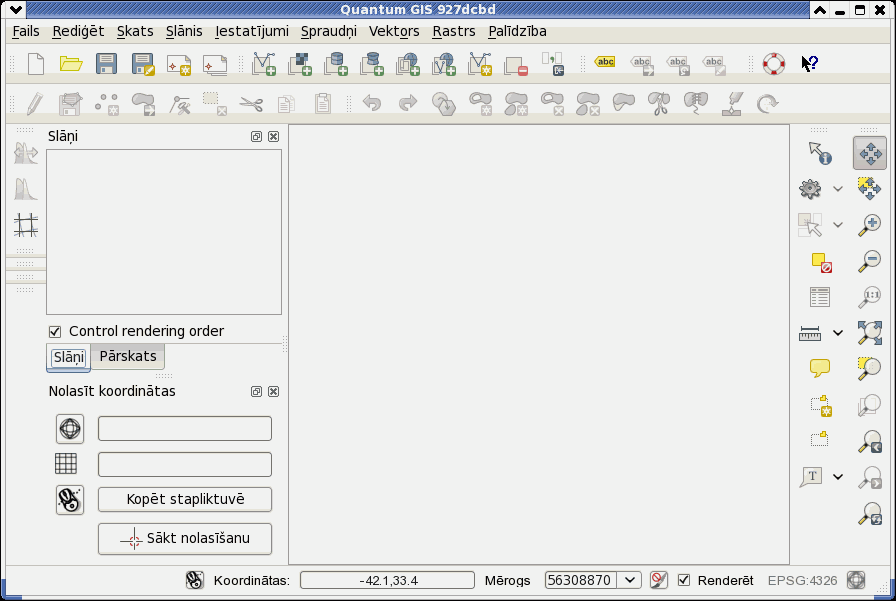Click the measure ruler tool icon
This screenshot has width=896, height=601.
click(x=810, y=333)
